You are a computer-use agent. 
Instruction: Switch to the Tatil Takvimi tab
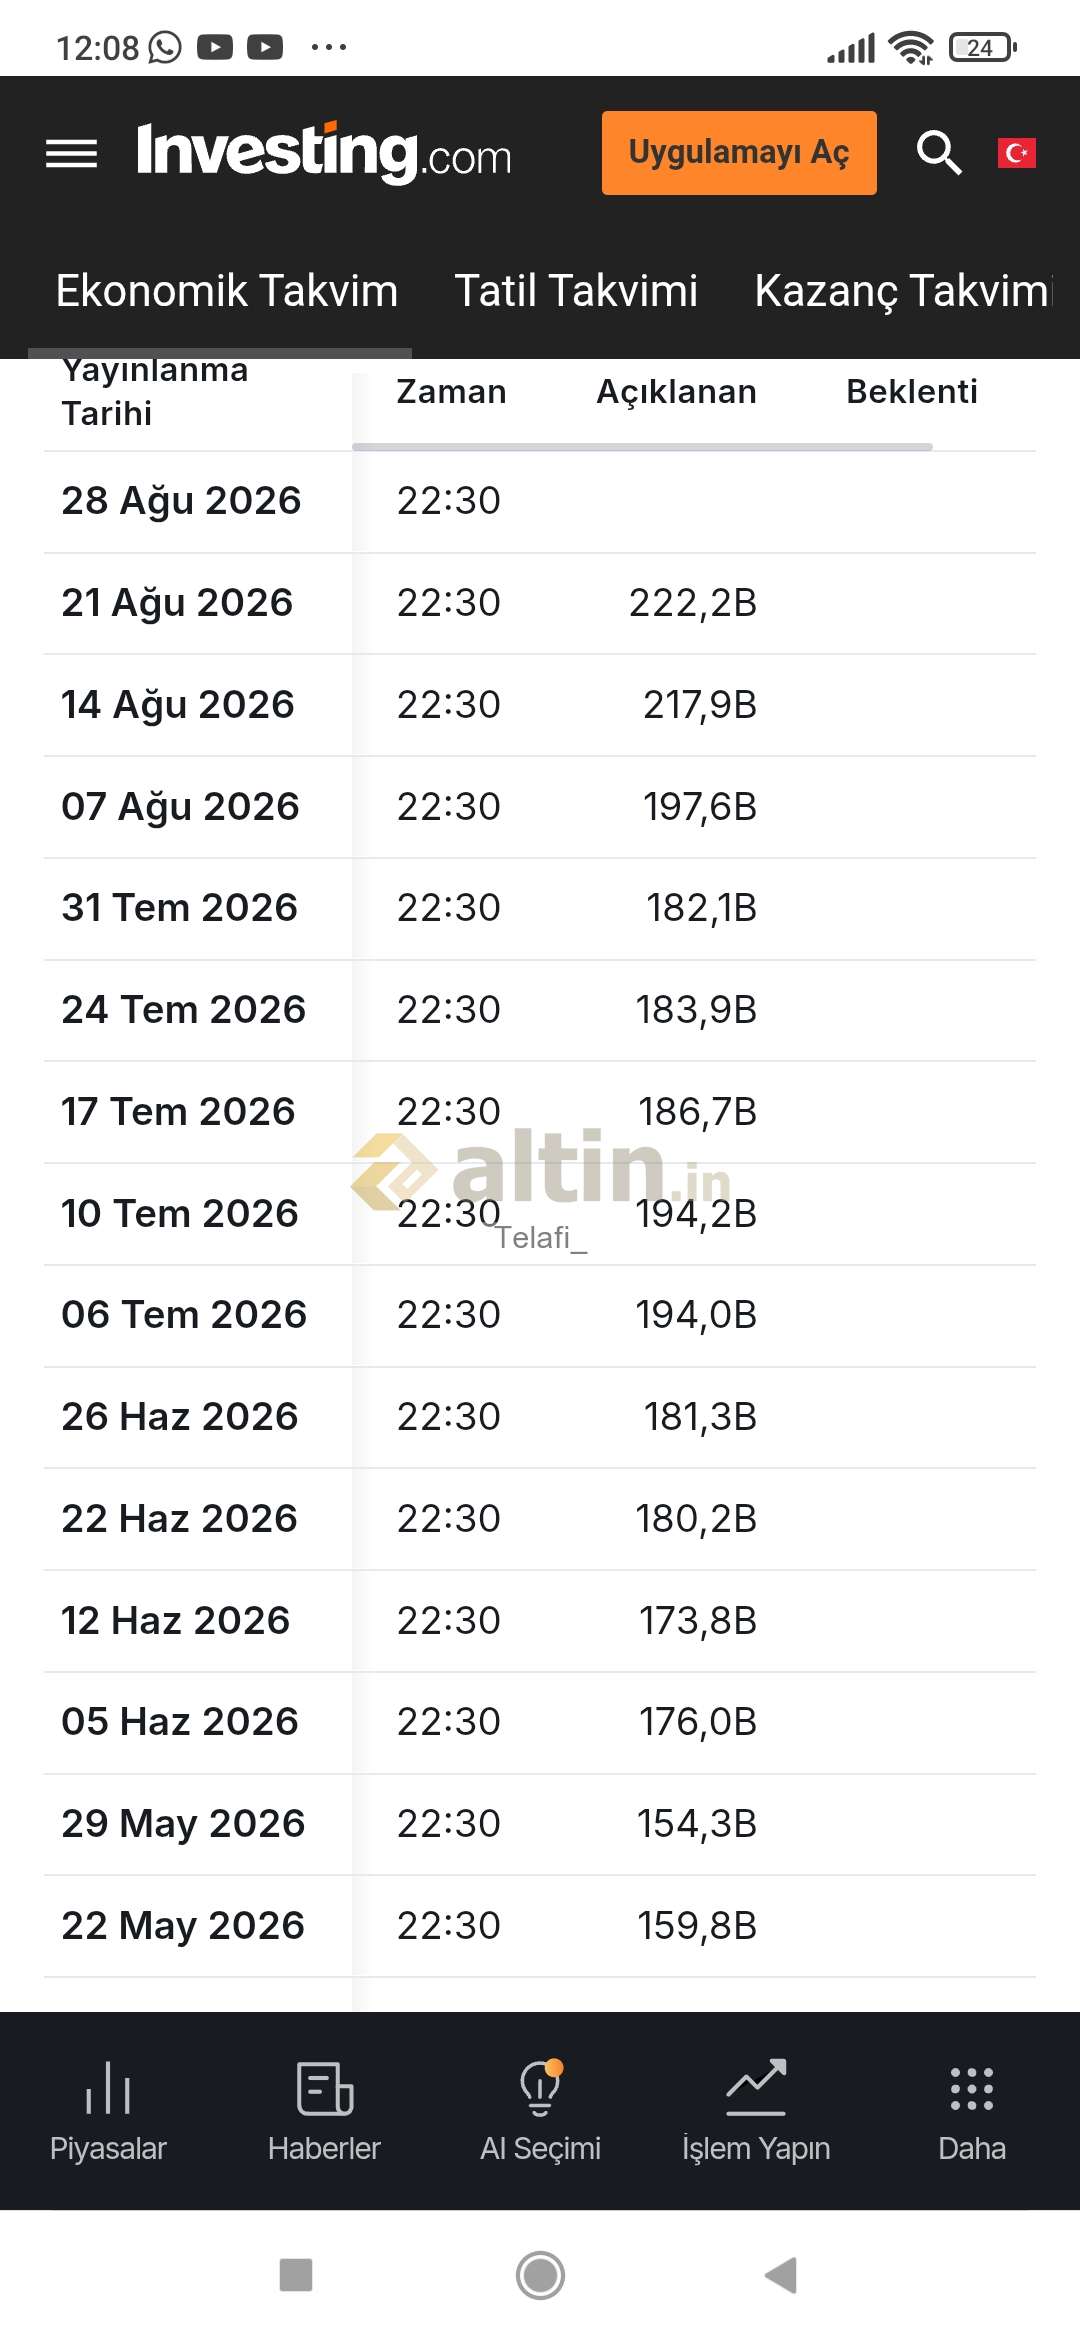tap(576, 291)
